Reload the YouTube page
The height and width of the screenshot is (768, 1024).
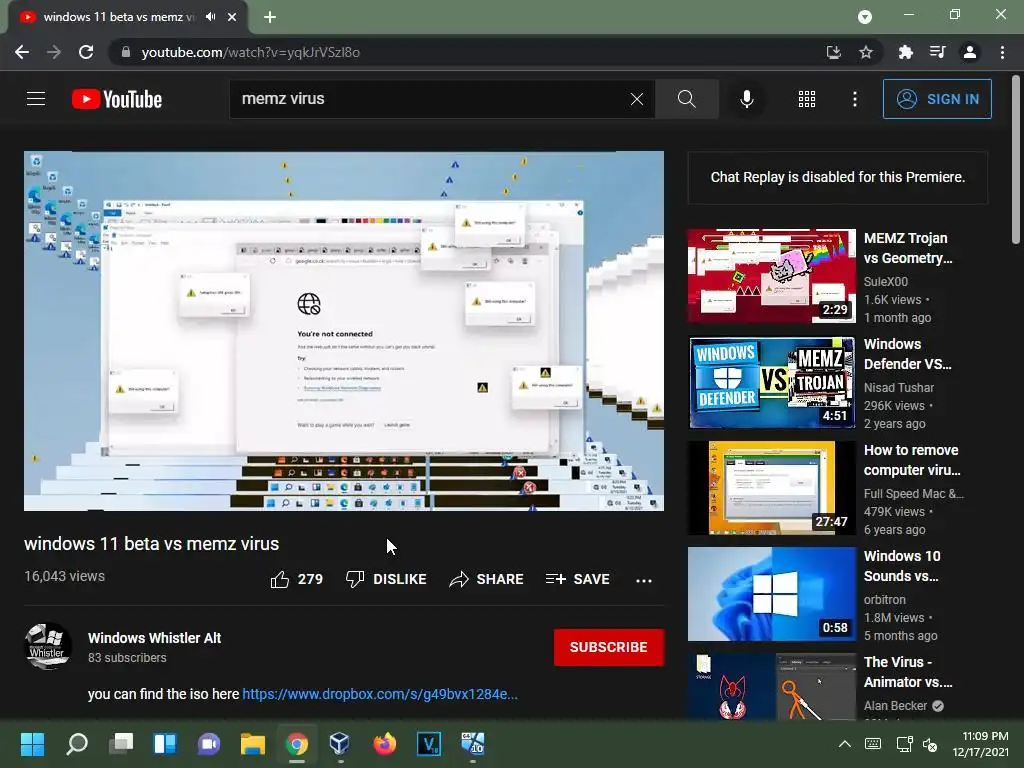86,52
